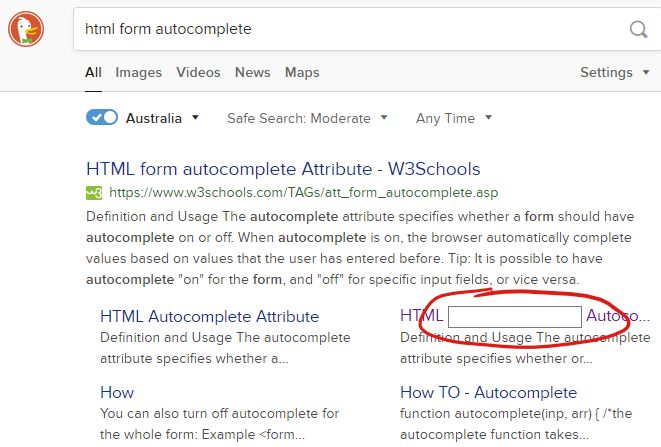The image size is (661, 447).
Task: Open the HTML Autocomplete Attribute sublink
Action: tap(209, 316)
